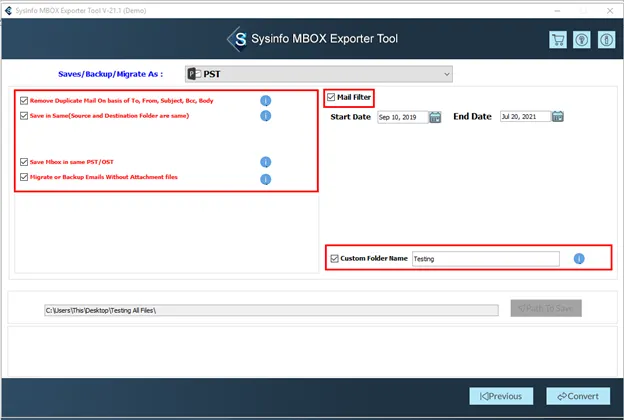Toggle the Custom Folder Name checkbox
The image size is (624, 420).
coord(335,259)
